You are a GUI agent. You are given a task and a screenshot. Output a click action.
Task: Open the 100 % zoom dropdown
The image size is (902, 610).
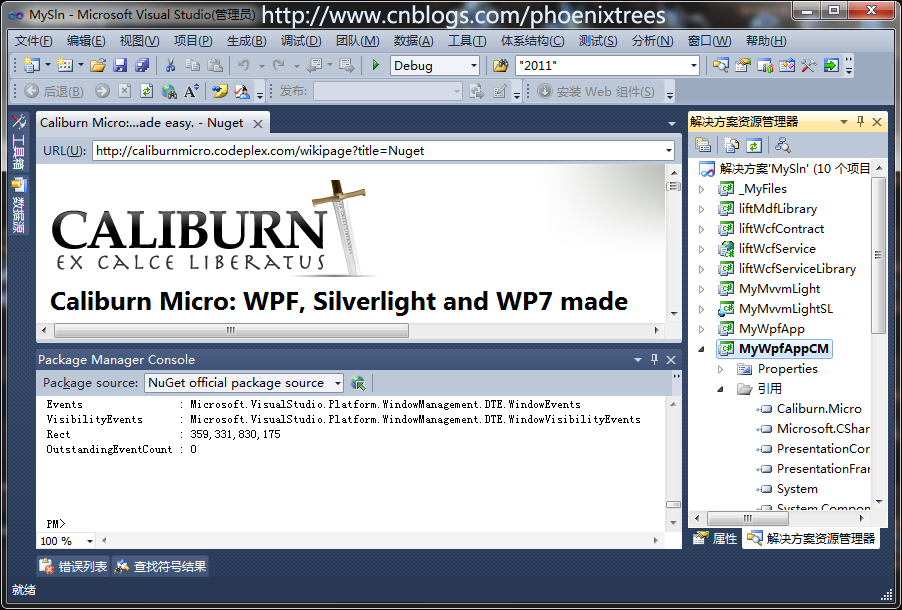pos(89,541)
